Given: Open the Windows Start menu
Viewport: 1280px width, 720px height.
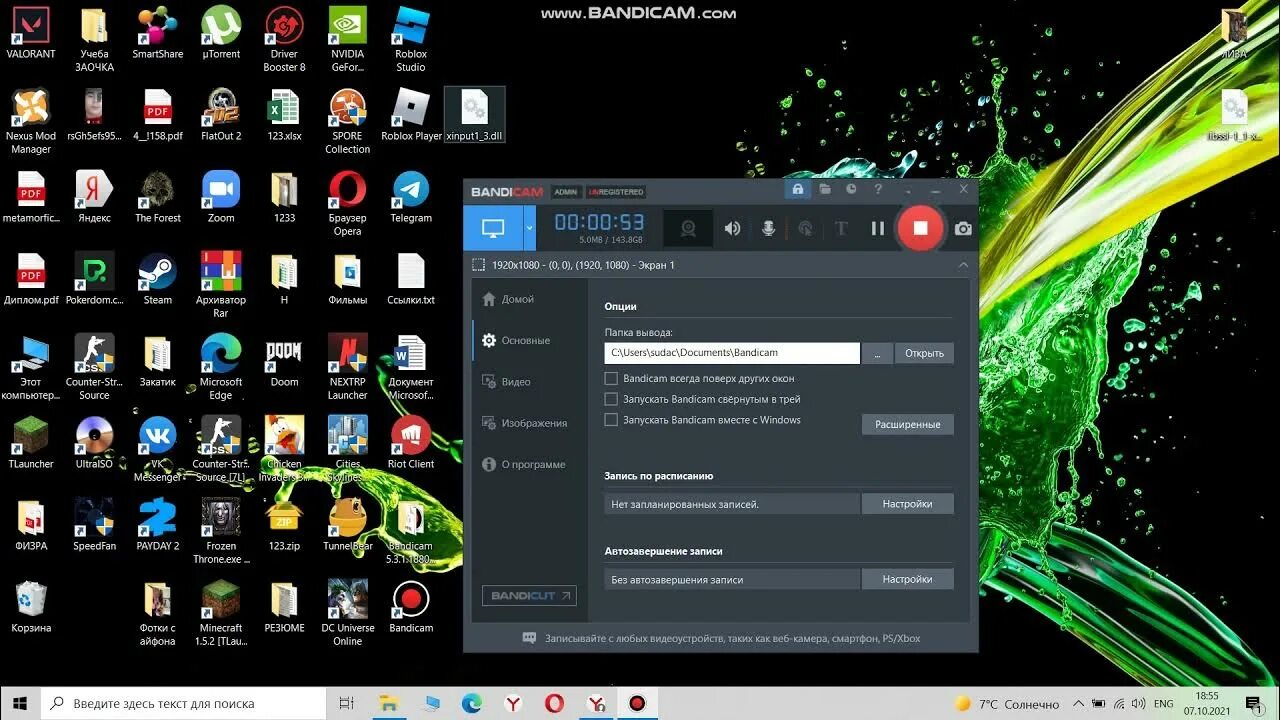Looking at the screenshot, I should coord(20,703).
